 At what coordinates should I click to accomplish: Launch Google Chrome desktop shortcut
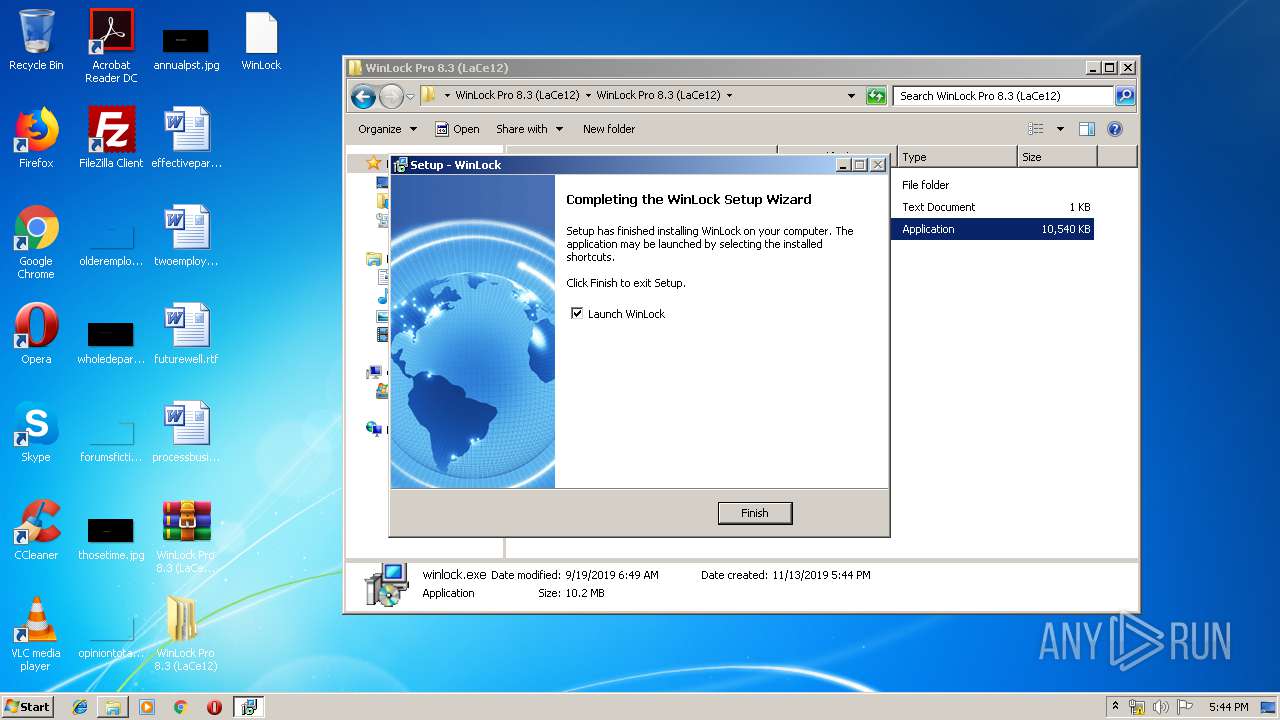pos(36,243)
